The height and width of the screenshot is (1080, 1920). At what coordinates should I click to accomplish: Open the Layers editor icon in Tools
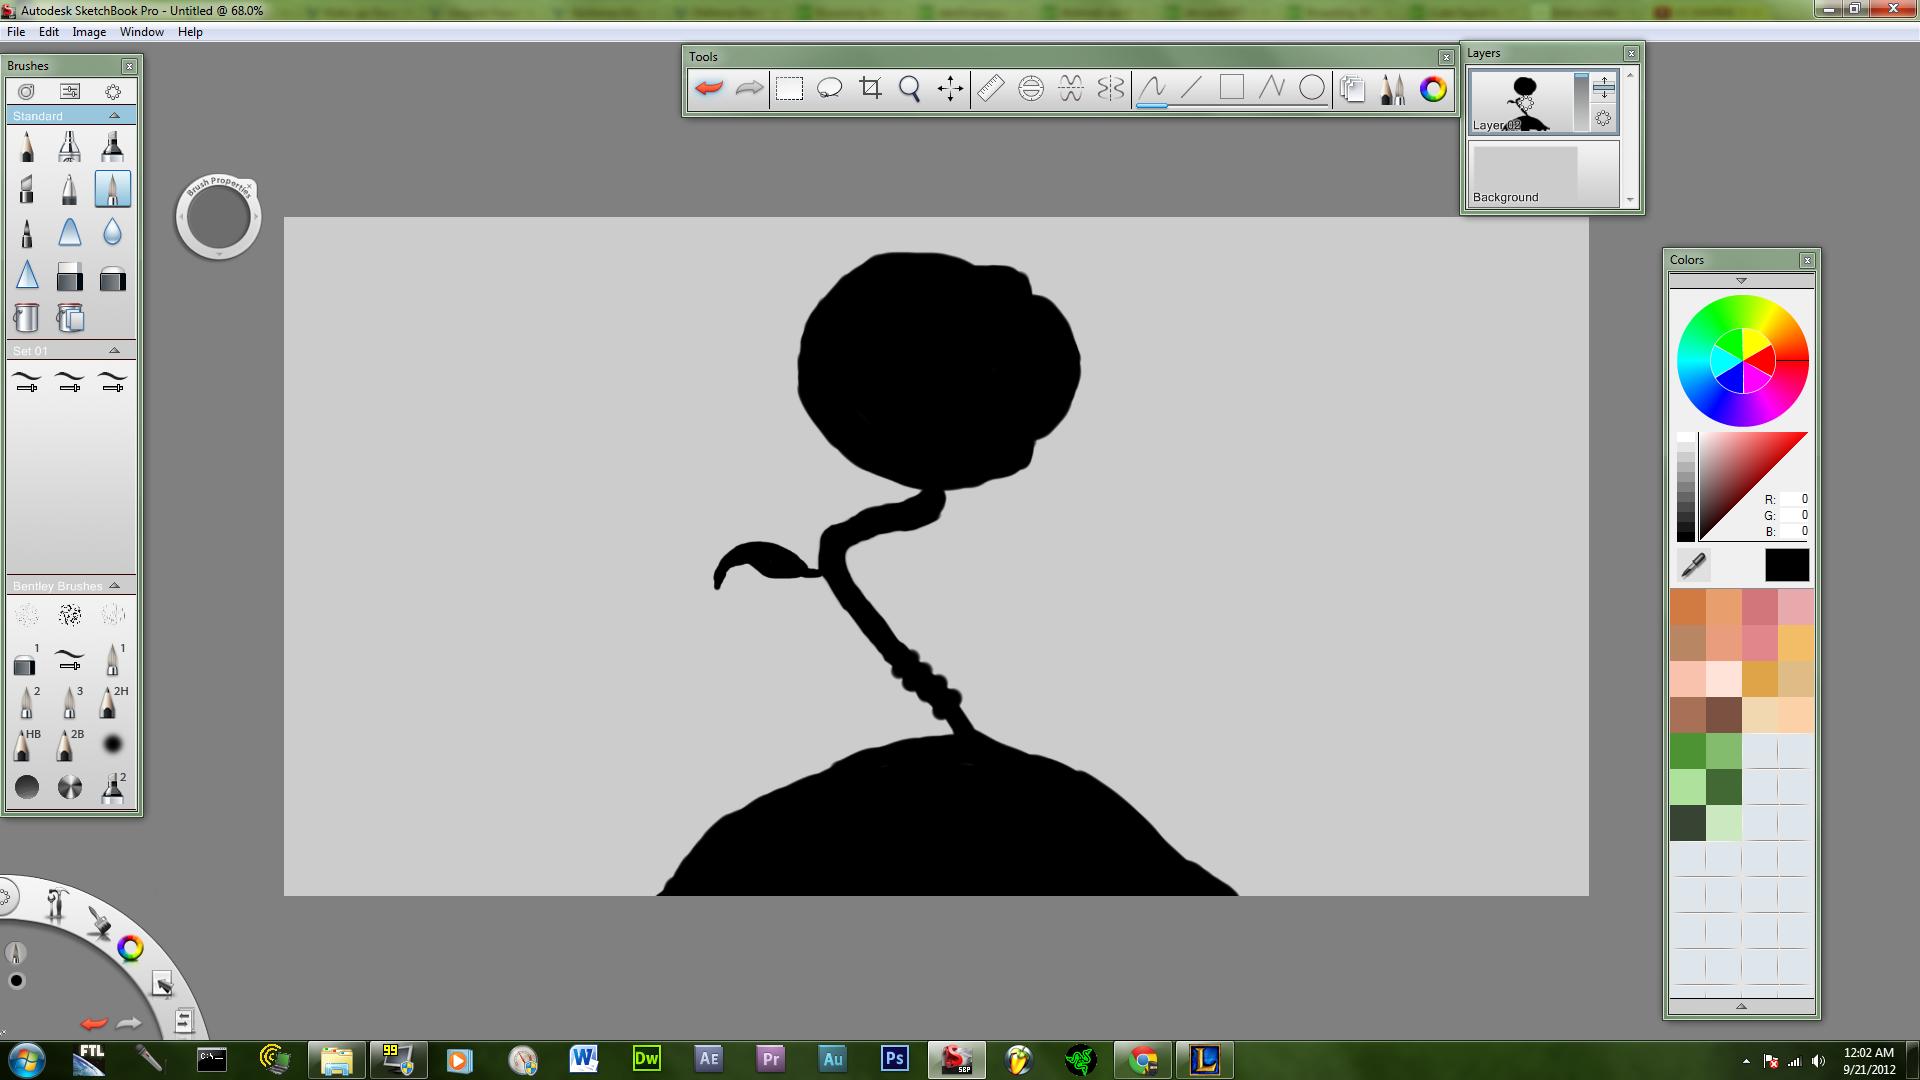(1352, 88)
